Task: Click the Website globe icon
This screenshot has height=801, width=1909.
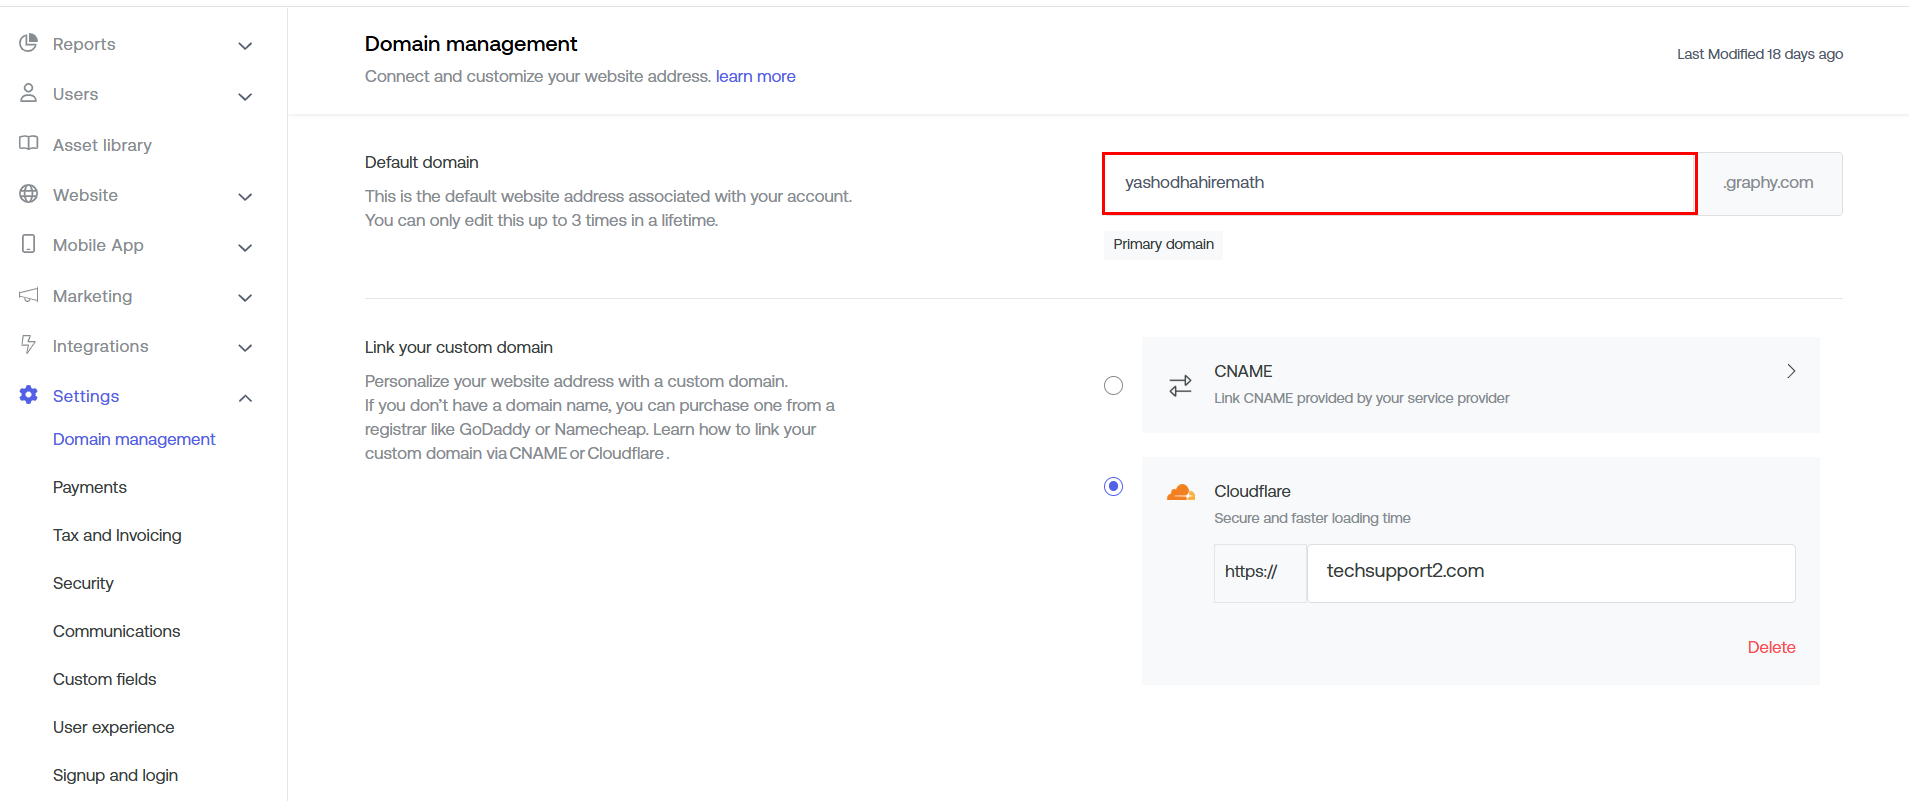Action: 28,194
